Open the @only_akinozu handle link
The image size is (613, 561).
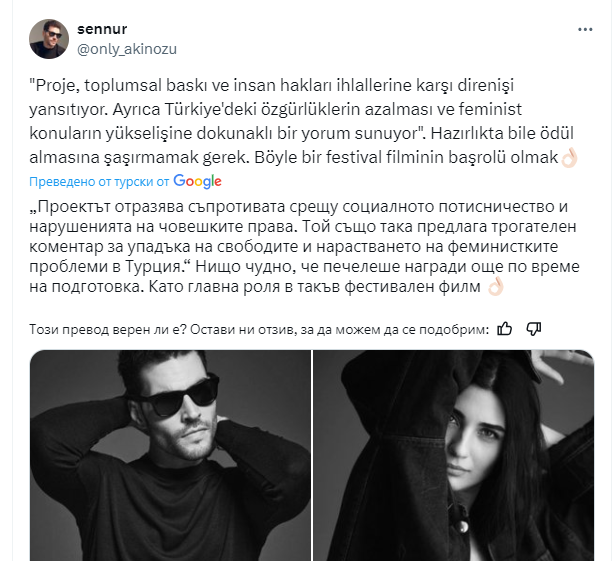[x=127, y=49]
